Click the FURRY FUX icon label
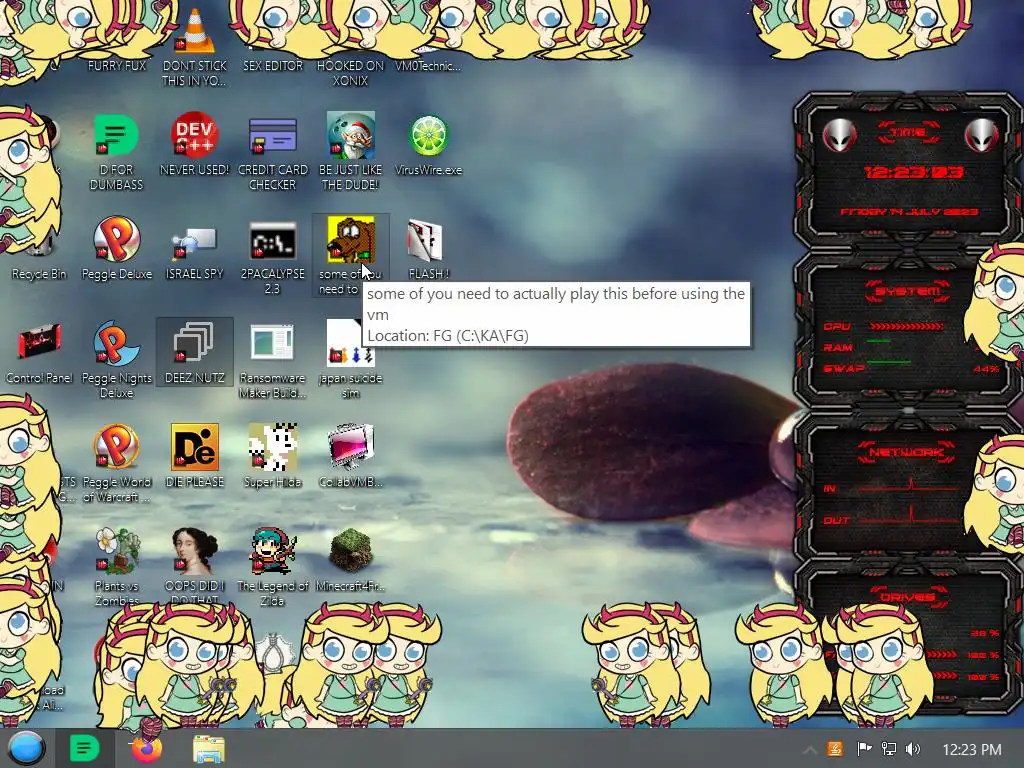 (117, 65)
